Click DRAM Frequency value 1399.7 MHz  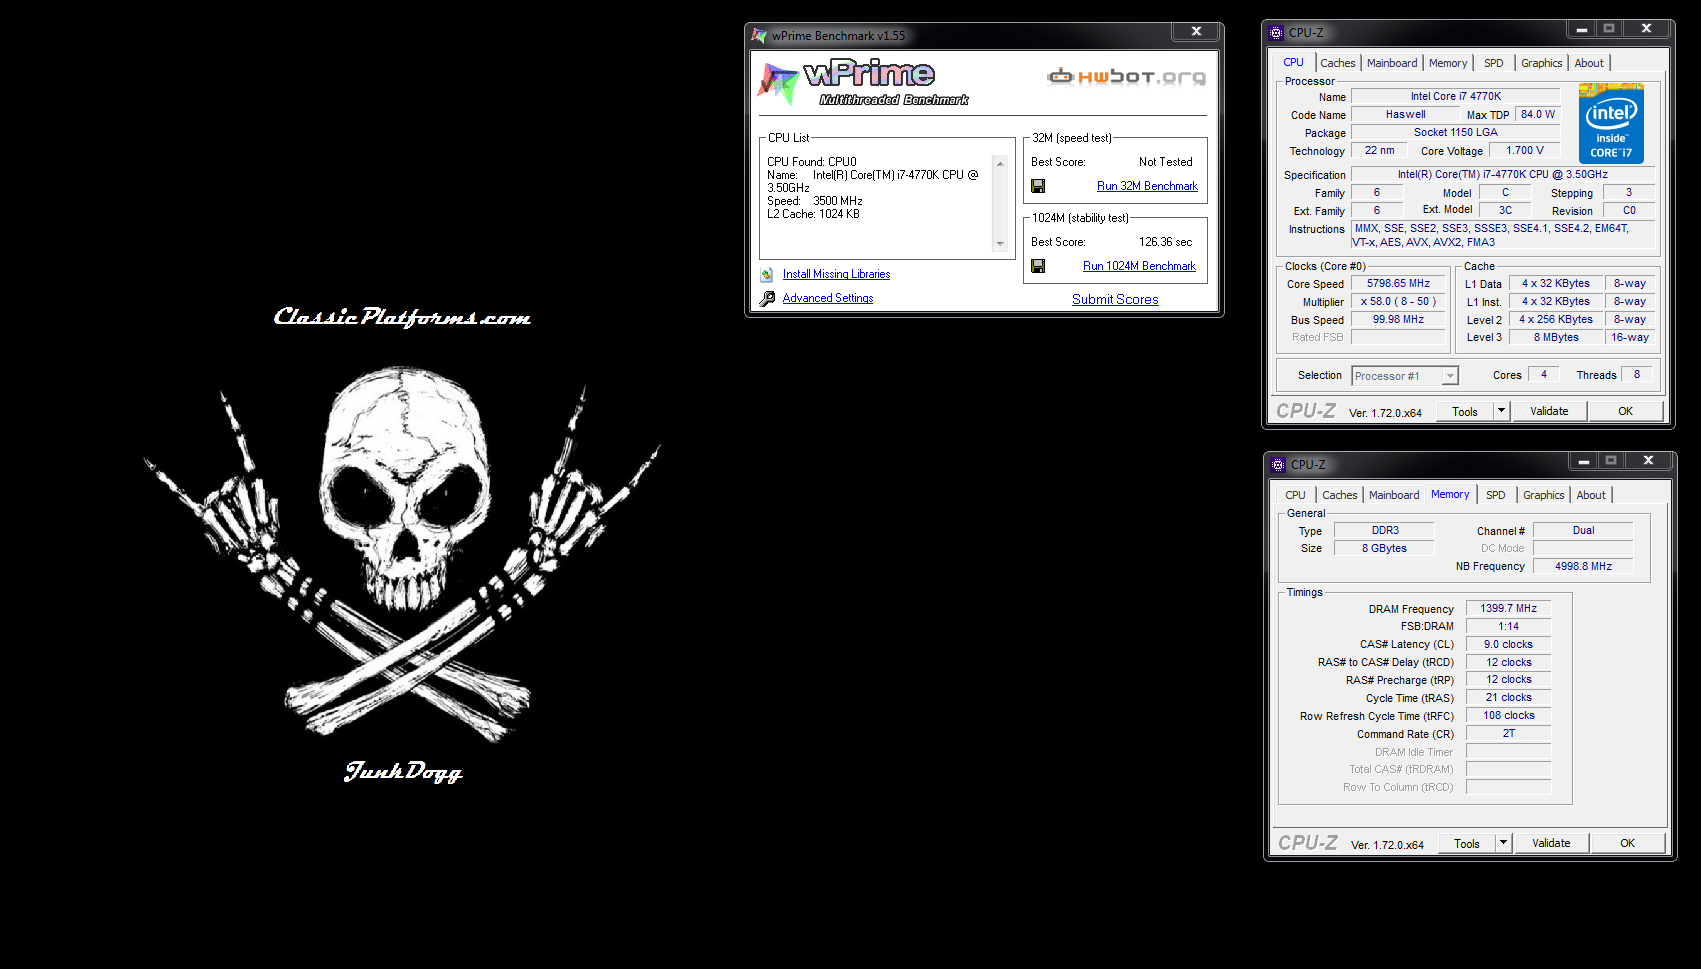tap(1508, 608)
